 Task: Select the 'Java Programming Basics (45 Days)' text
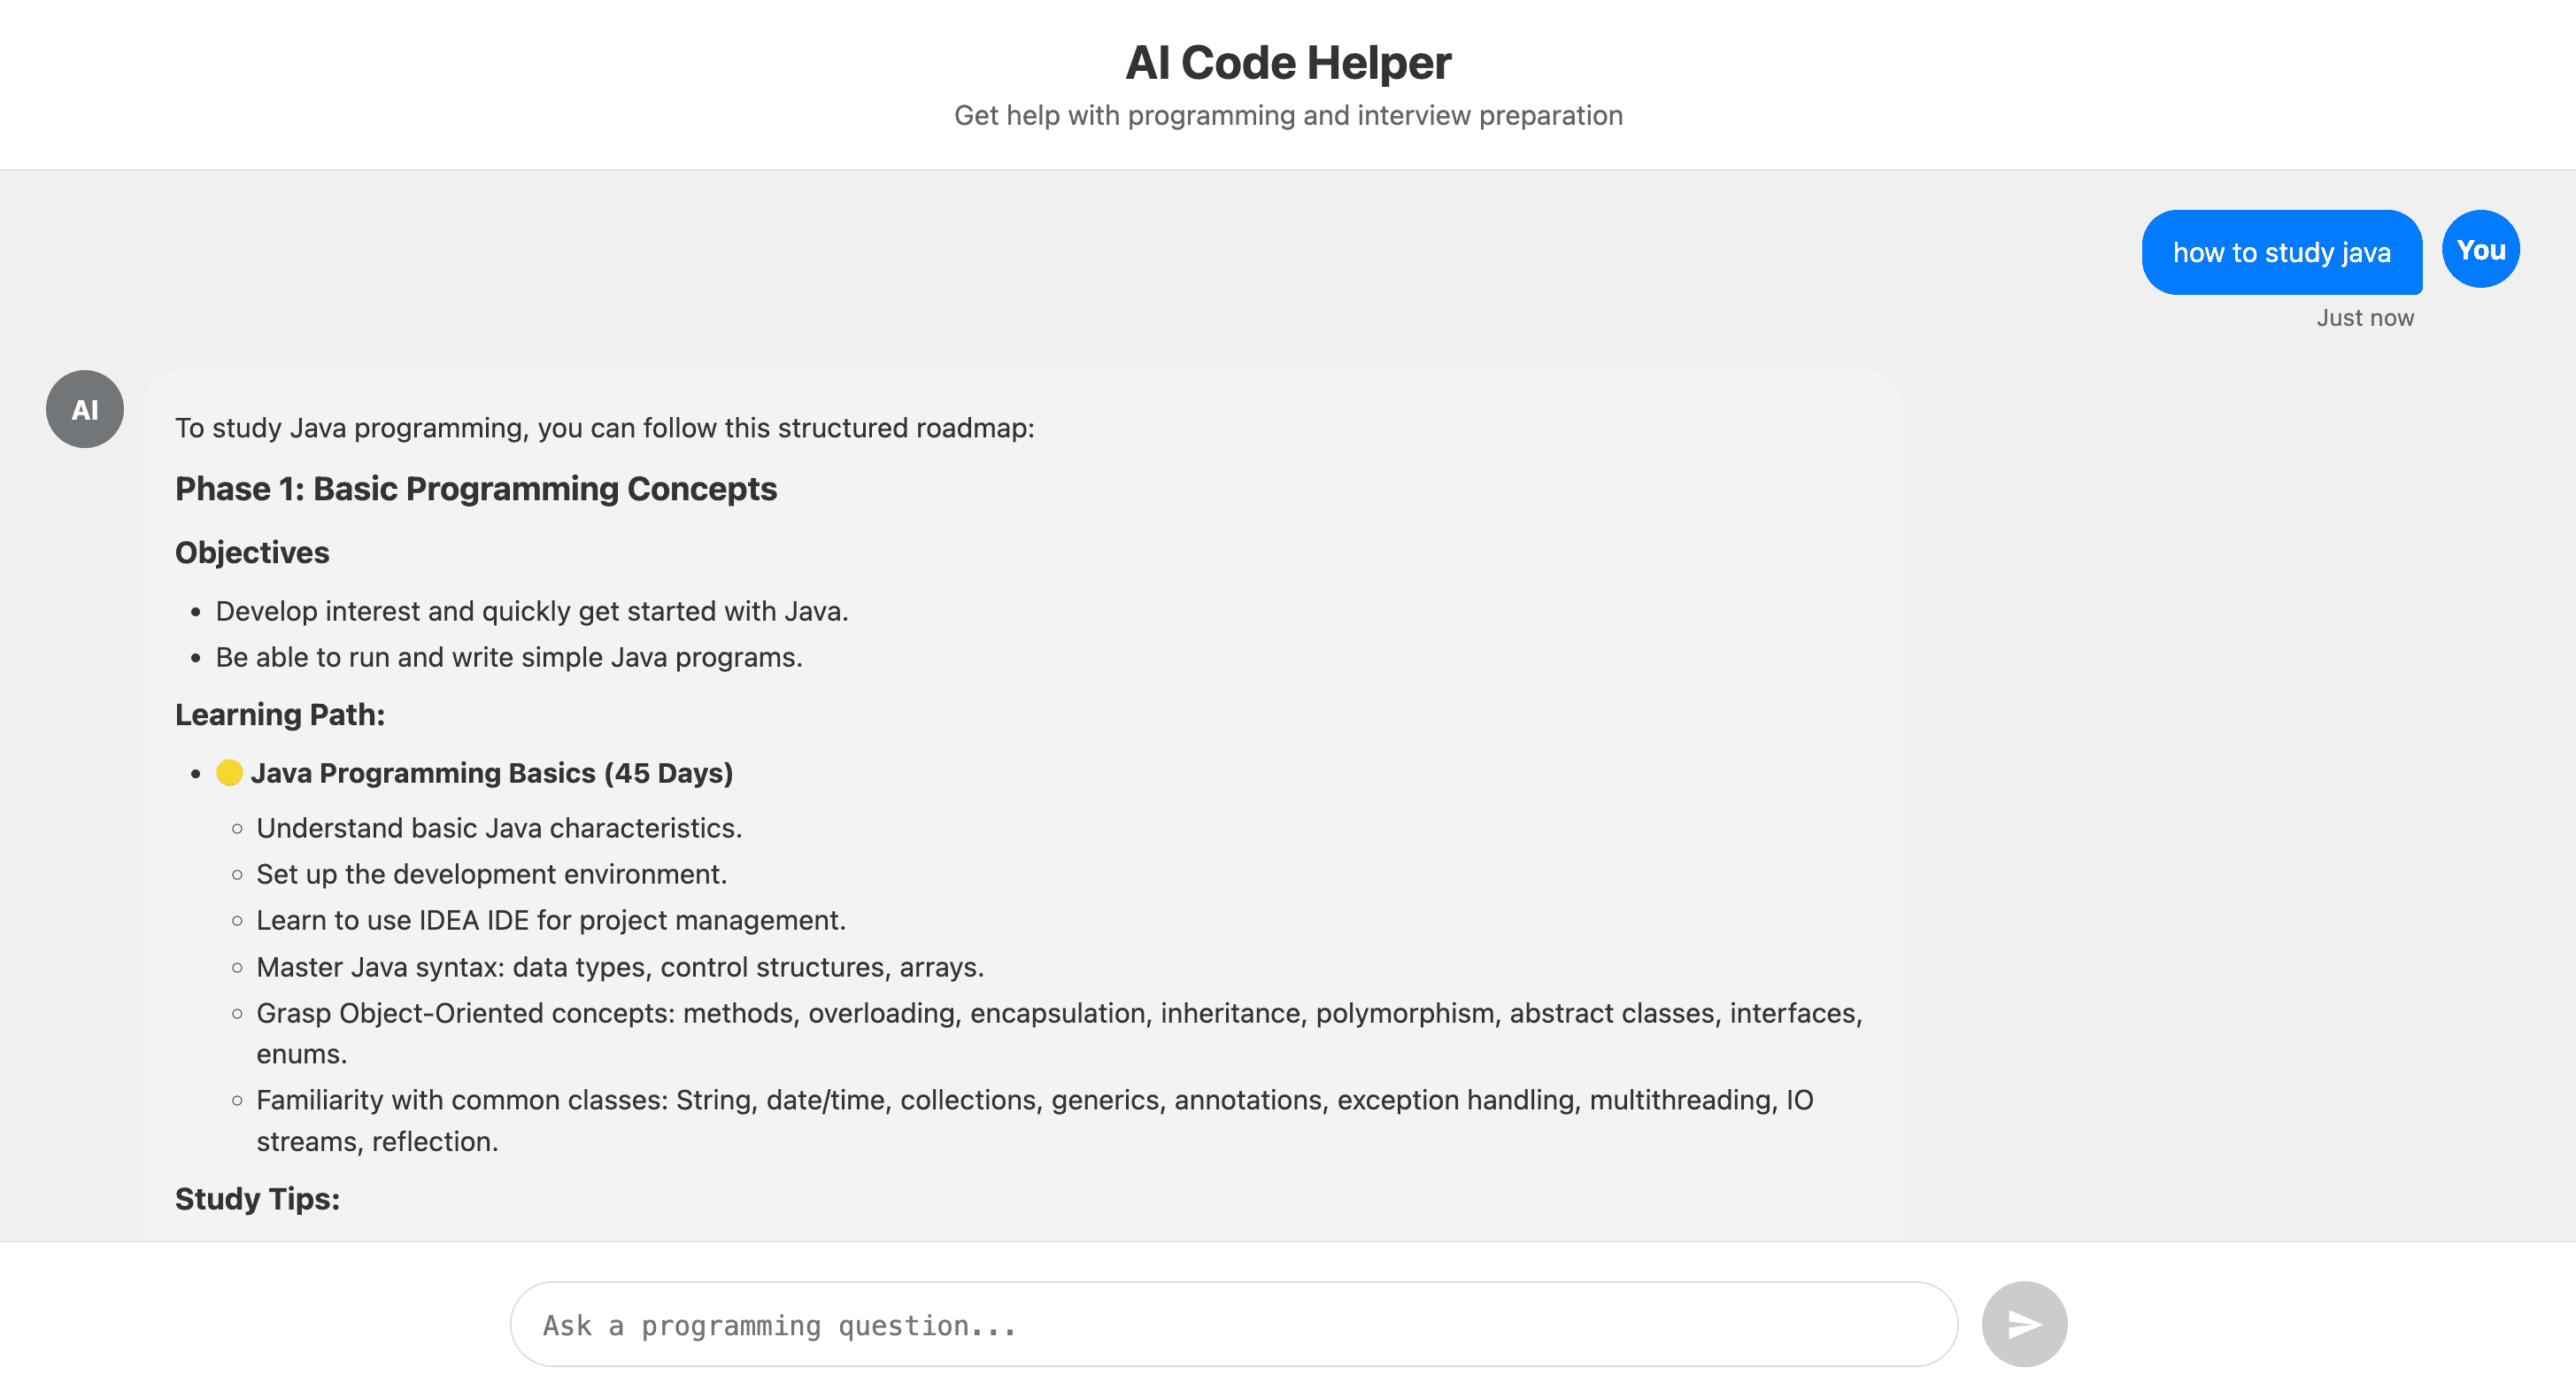coord(494,772)
